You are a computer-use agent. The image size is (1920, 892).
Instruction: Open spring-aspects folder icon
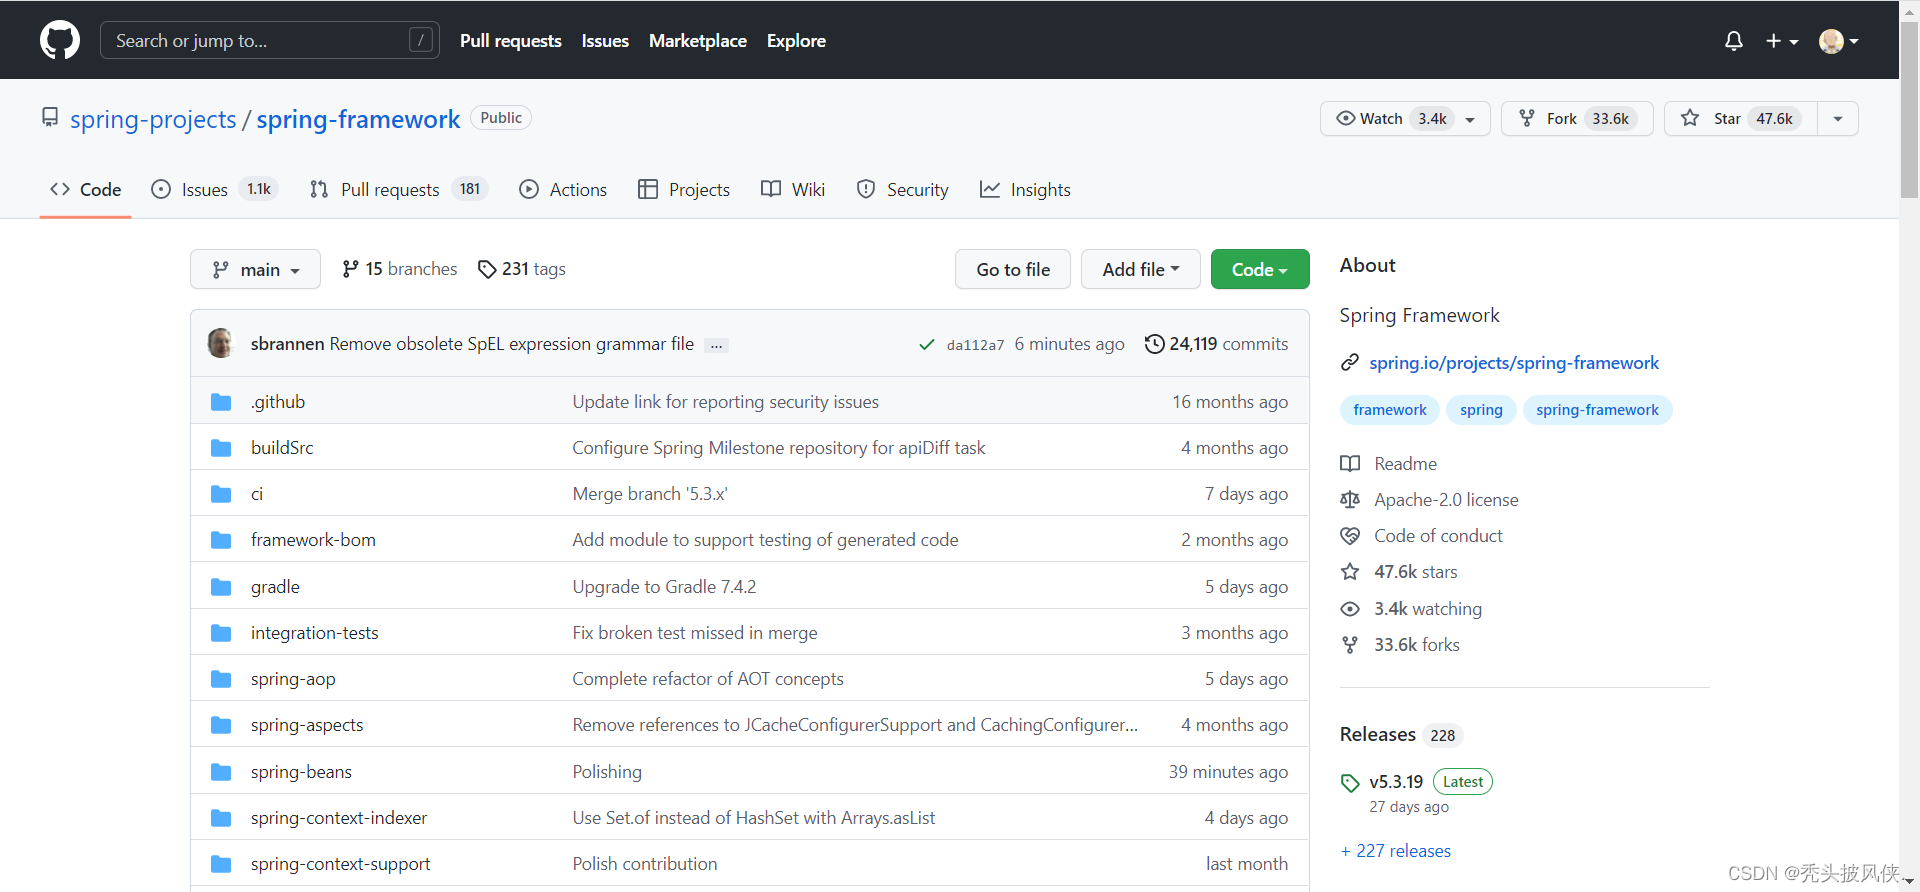click(221, 725)
